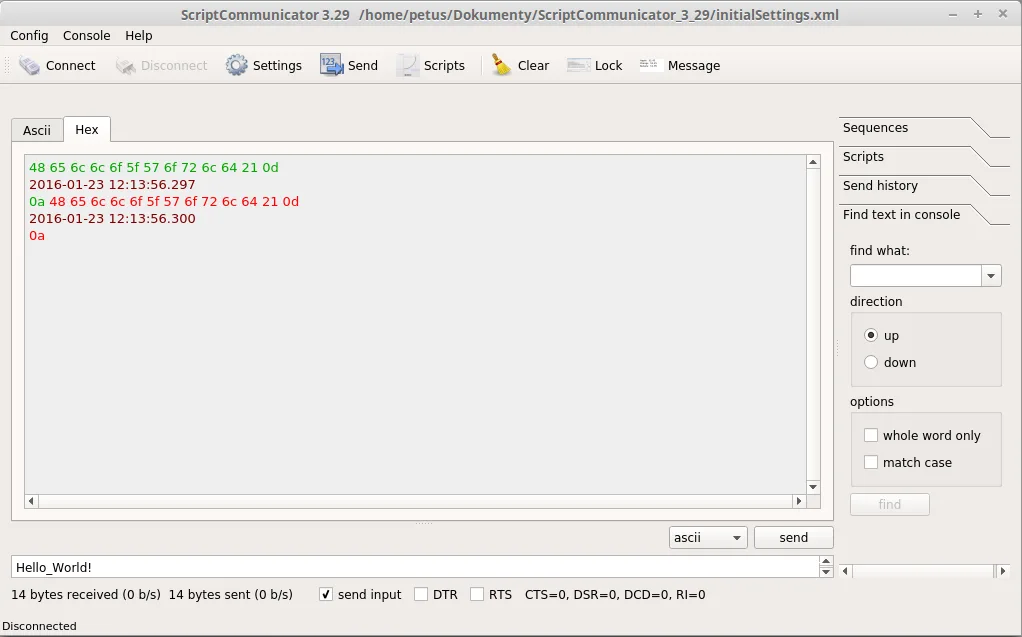Click the Lock scrolling icon
Image resolution: width=1022 pixels, height=637 pixels.
pyautogui.click(x=579, y=65)
